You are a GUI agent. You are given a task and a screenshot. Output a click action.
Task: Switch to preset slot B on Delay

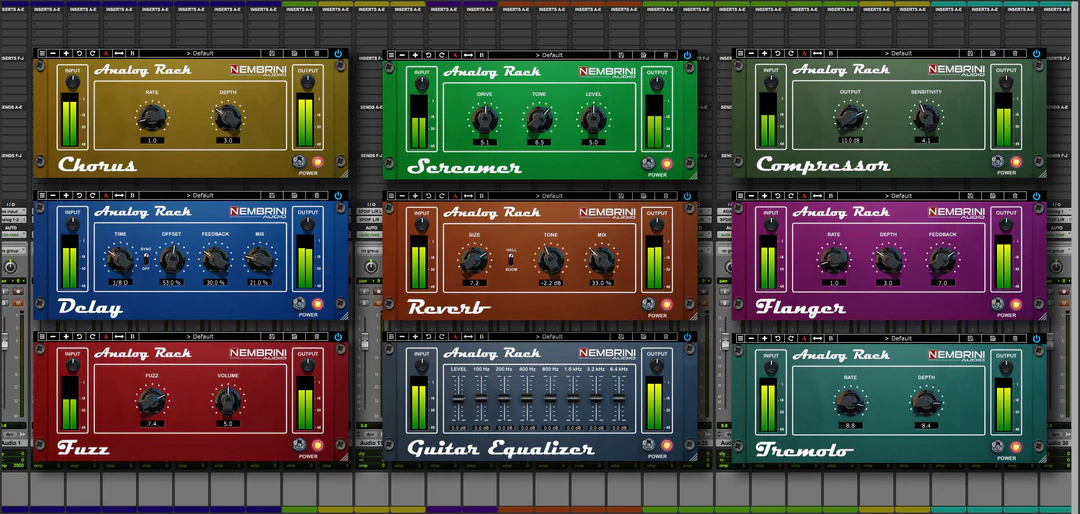[132, 195]
